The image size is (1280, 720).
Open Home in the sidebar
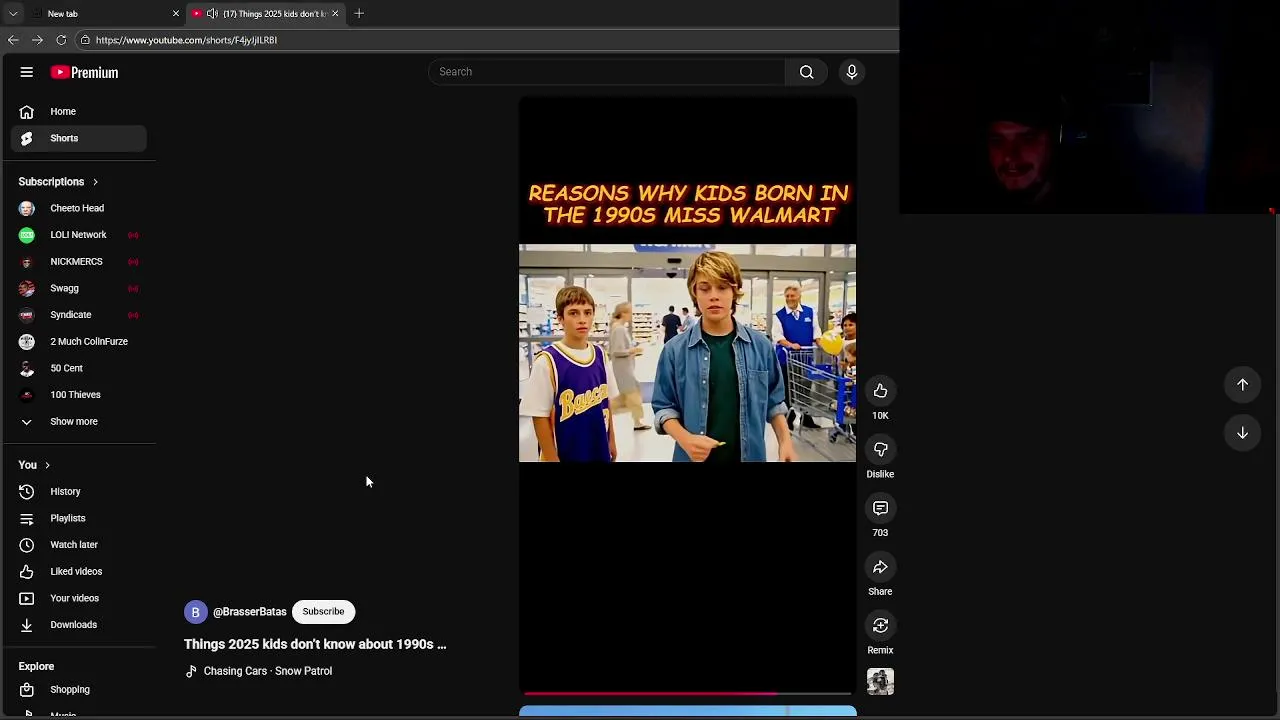point(79,112)
